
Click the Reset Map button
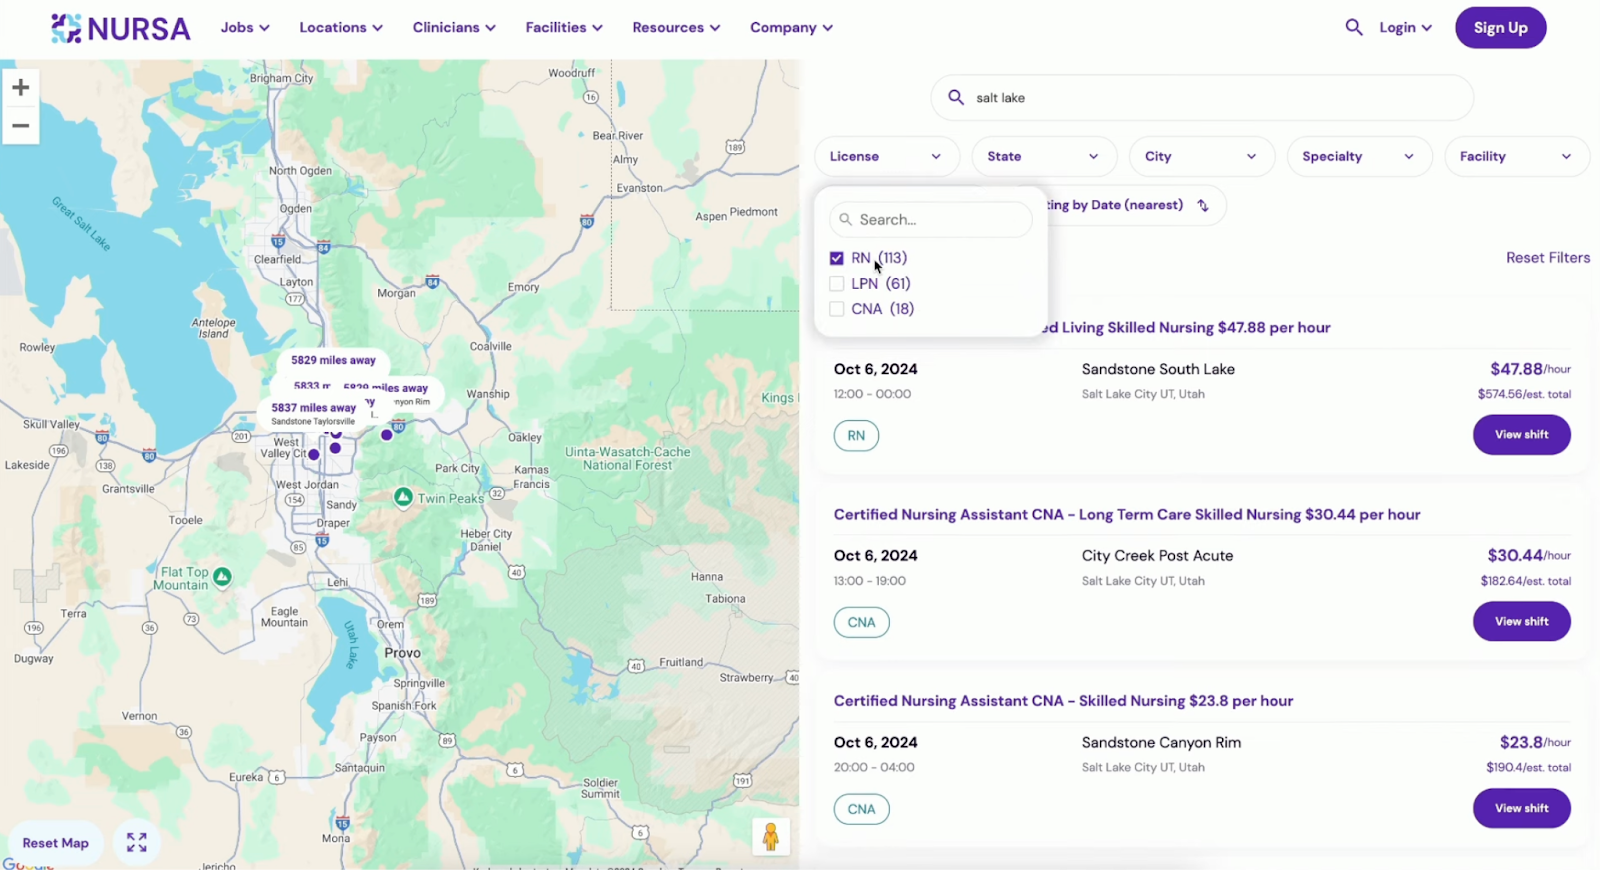click(56, 843)
